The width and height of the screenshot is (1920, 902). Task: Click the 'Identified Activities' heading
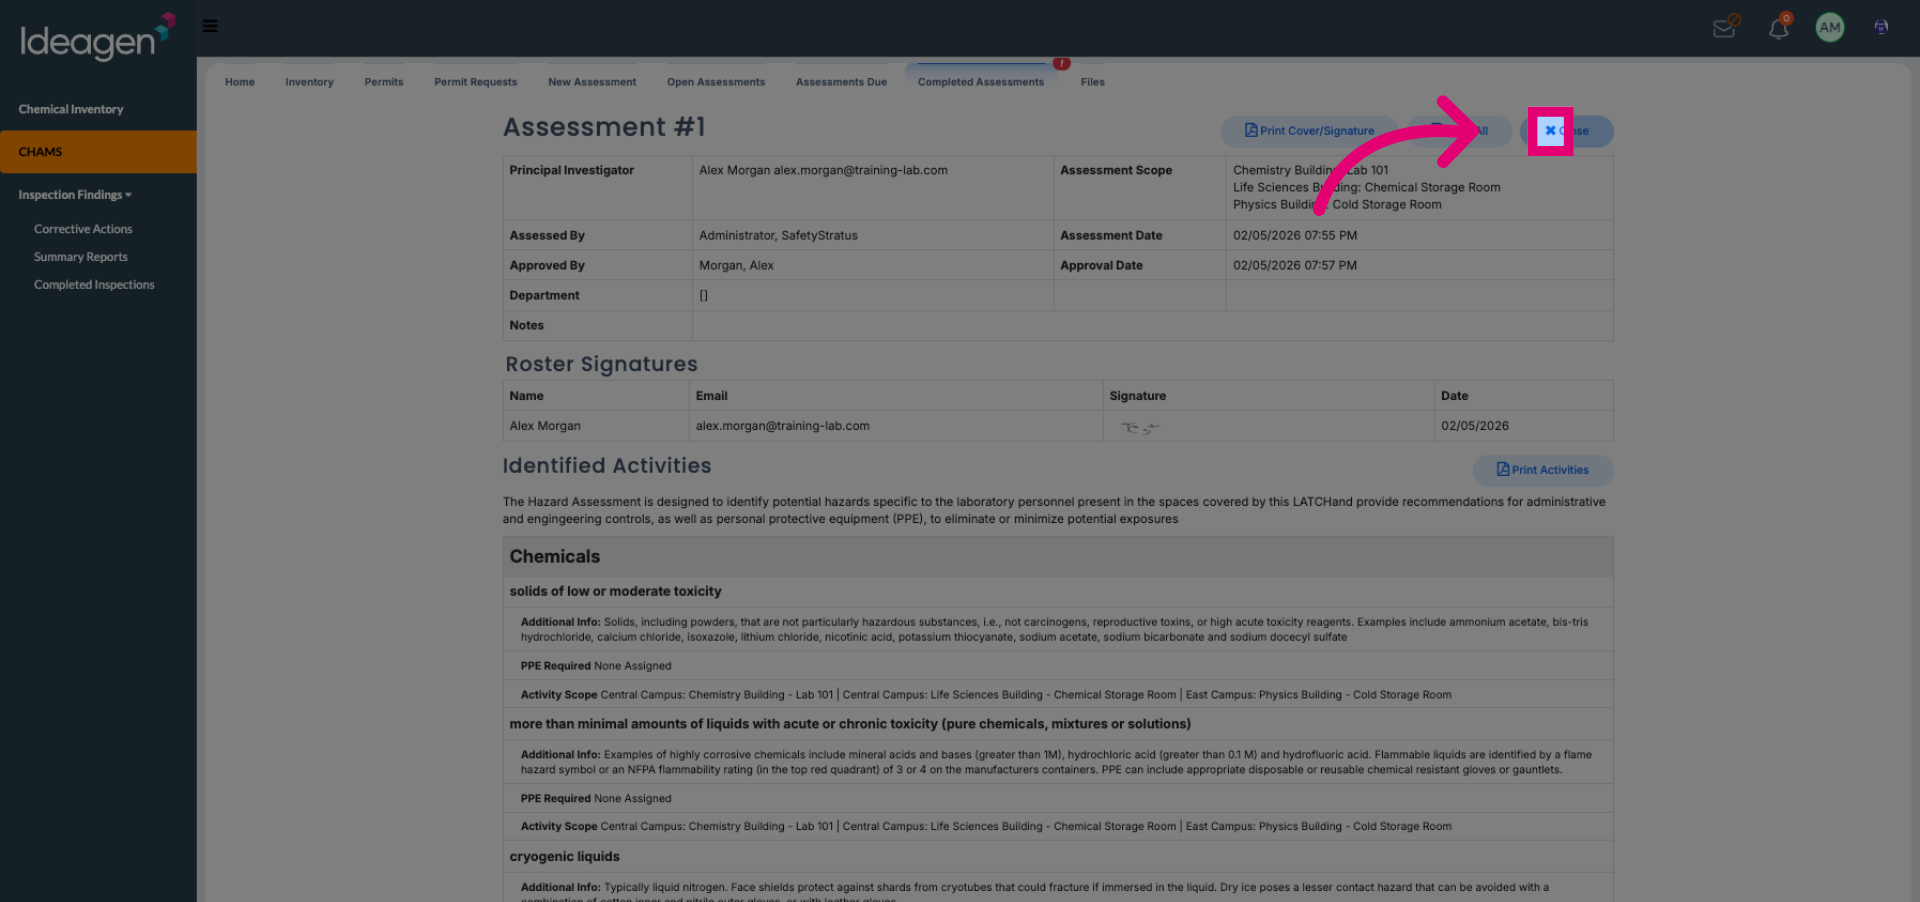(x=607, y=466)
